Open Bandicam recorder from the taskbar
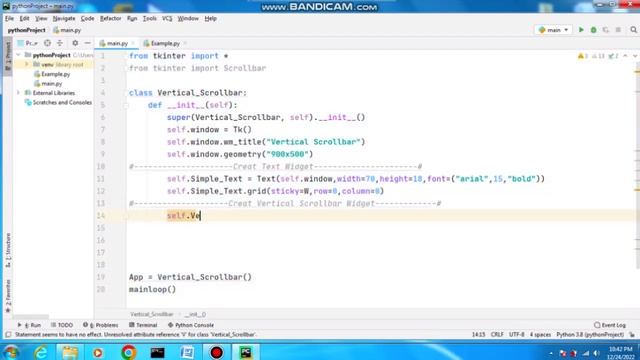 coord(216,352)
